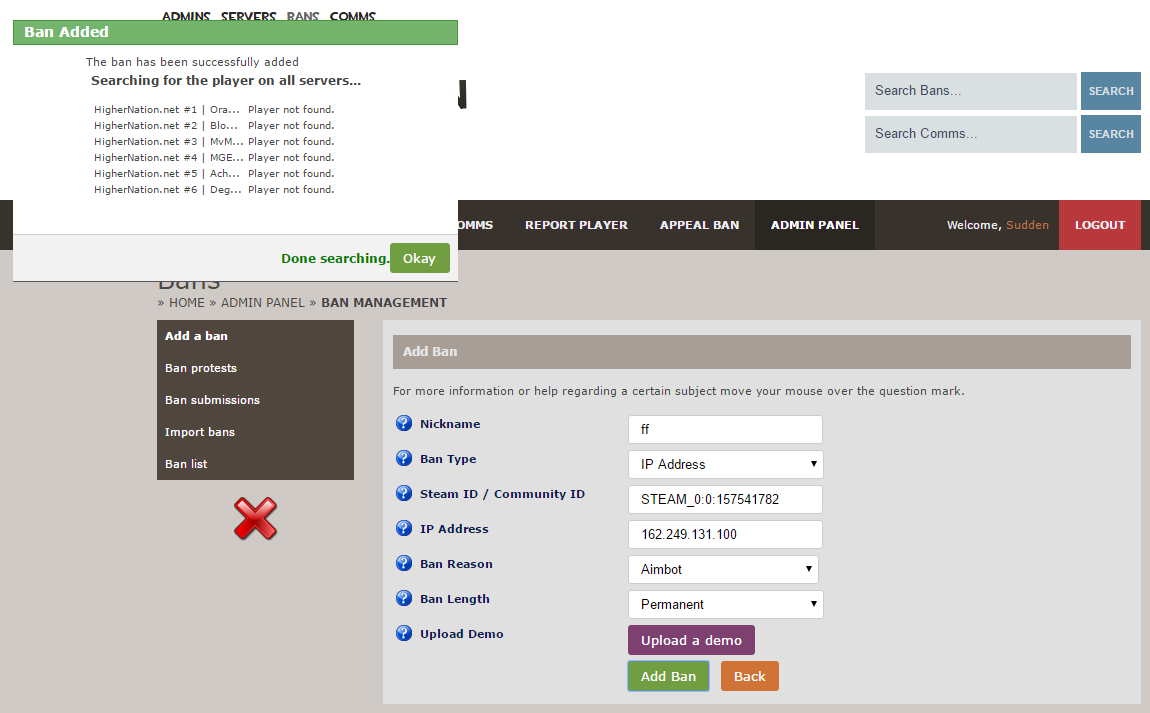Click the HigherNation.net #1 server row
The height and width of the screenshot is (713, 1150).
[214, 110]
